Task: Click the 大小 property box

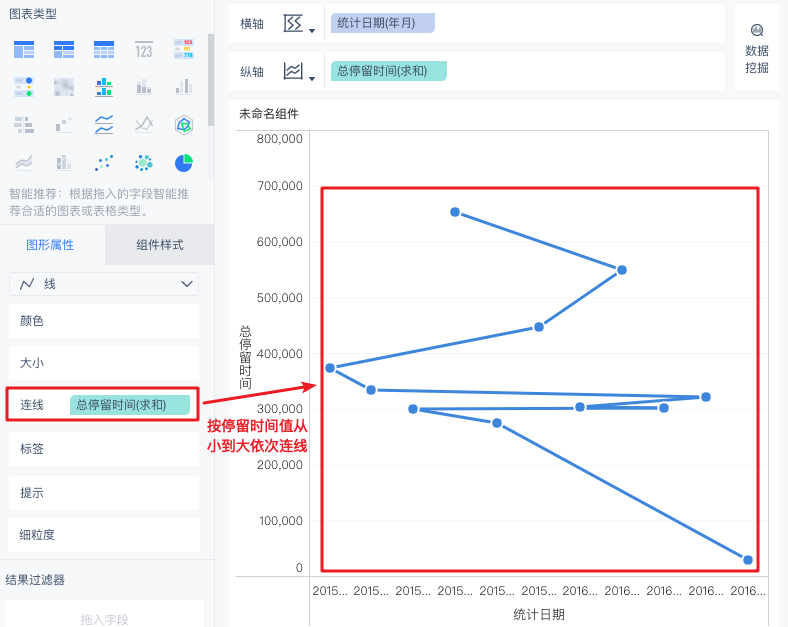Action: [104, 363]
